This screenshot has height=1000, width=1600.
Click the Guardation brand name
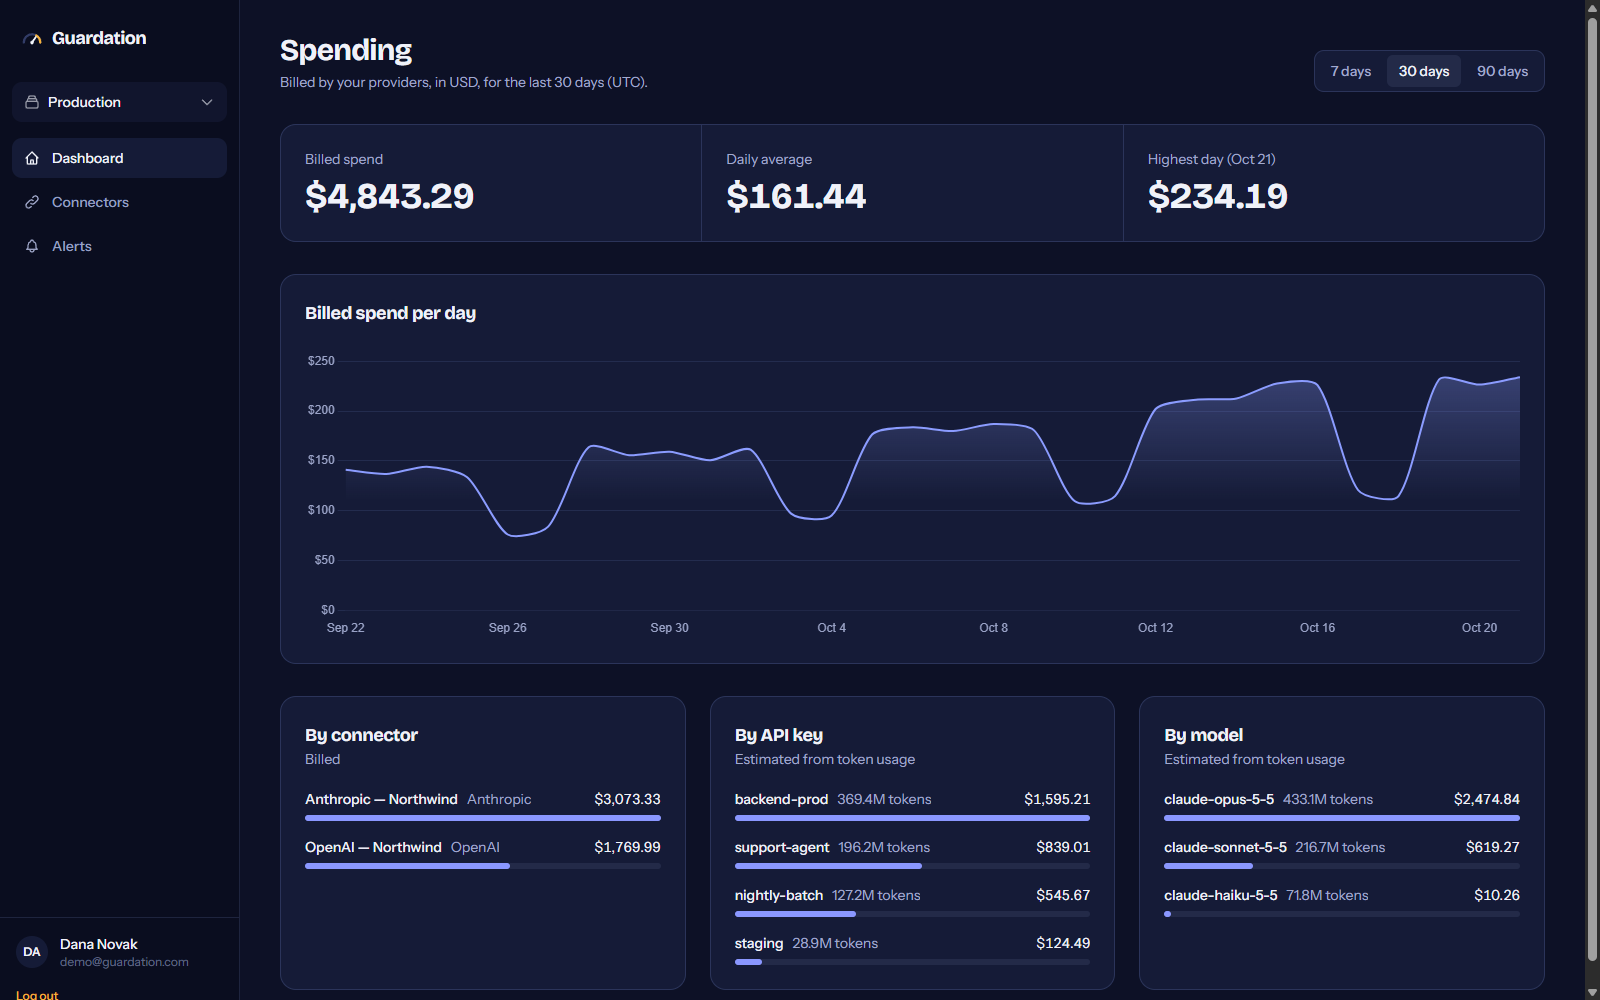(99, 38)
